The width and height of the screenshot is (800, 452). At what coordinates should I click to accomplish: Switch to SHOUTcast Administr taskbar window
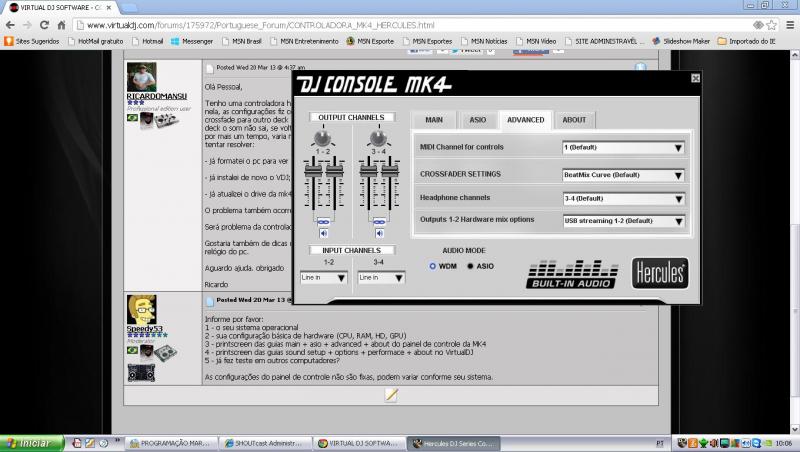265,443
